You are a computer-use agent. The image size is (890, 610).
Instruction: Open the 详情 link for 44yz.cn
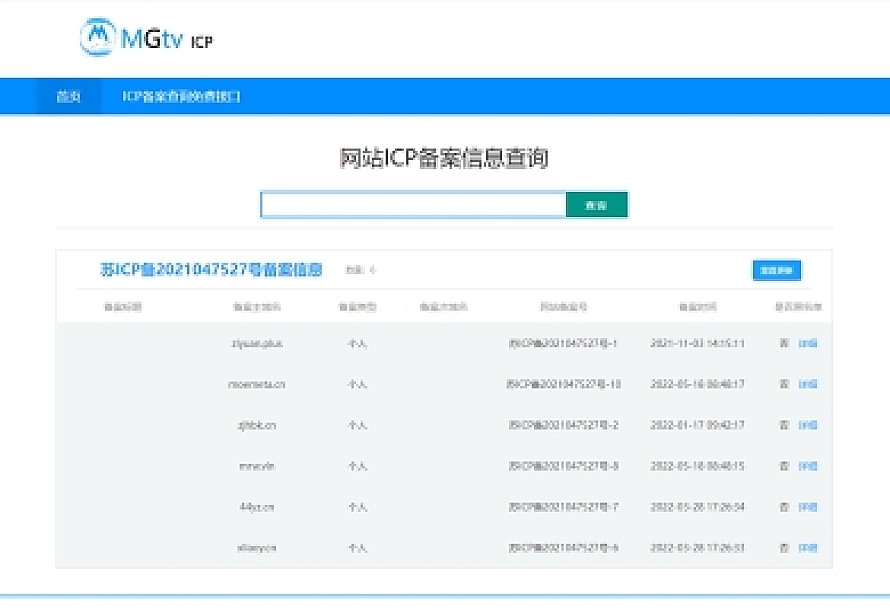click(806, 507)
